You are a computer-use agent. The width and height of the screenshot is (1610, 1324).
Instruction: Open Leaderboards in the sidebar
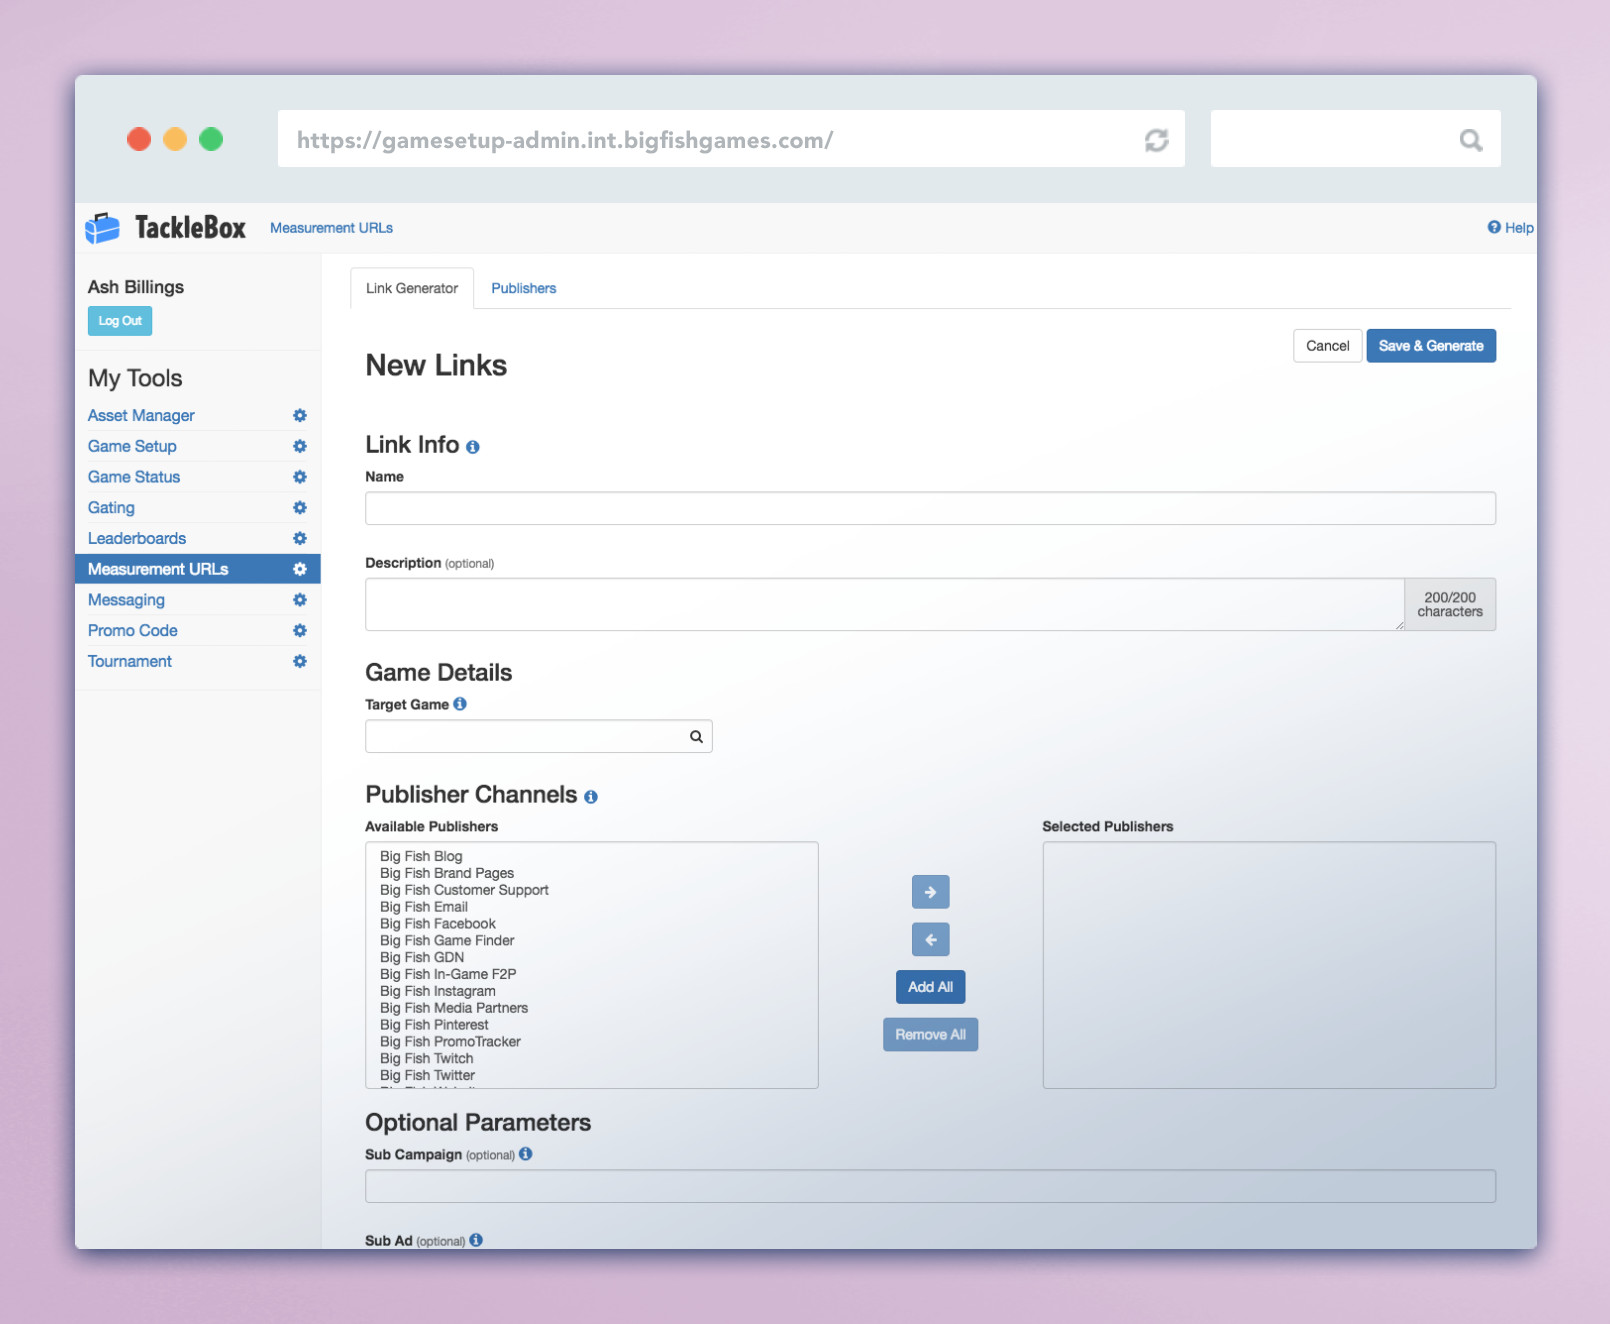pos(137,538)
